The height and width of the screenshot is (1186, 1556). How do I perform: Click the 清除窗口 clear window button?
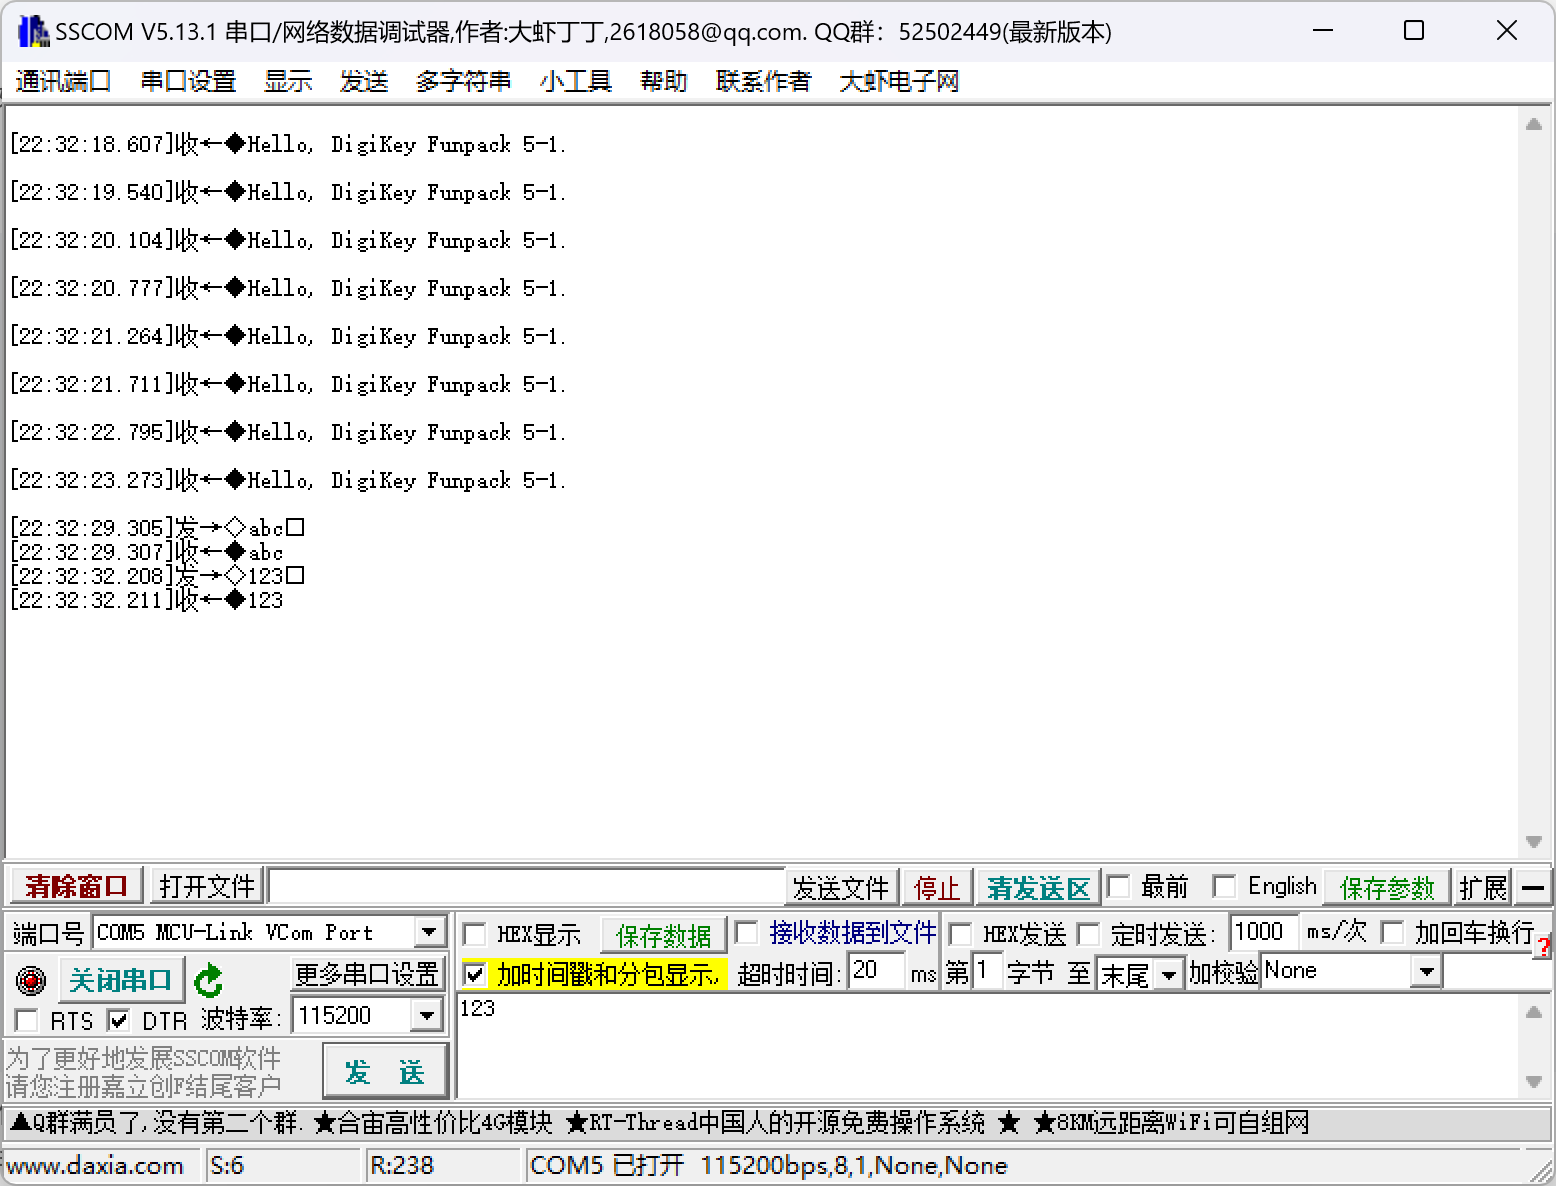(x=76, y=887)
